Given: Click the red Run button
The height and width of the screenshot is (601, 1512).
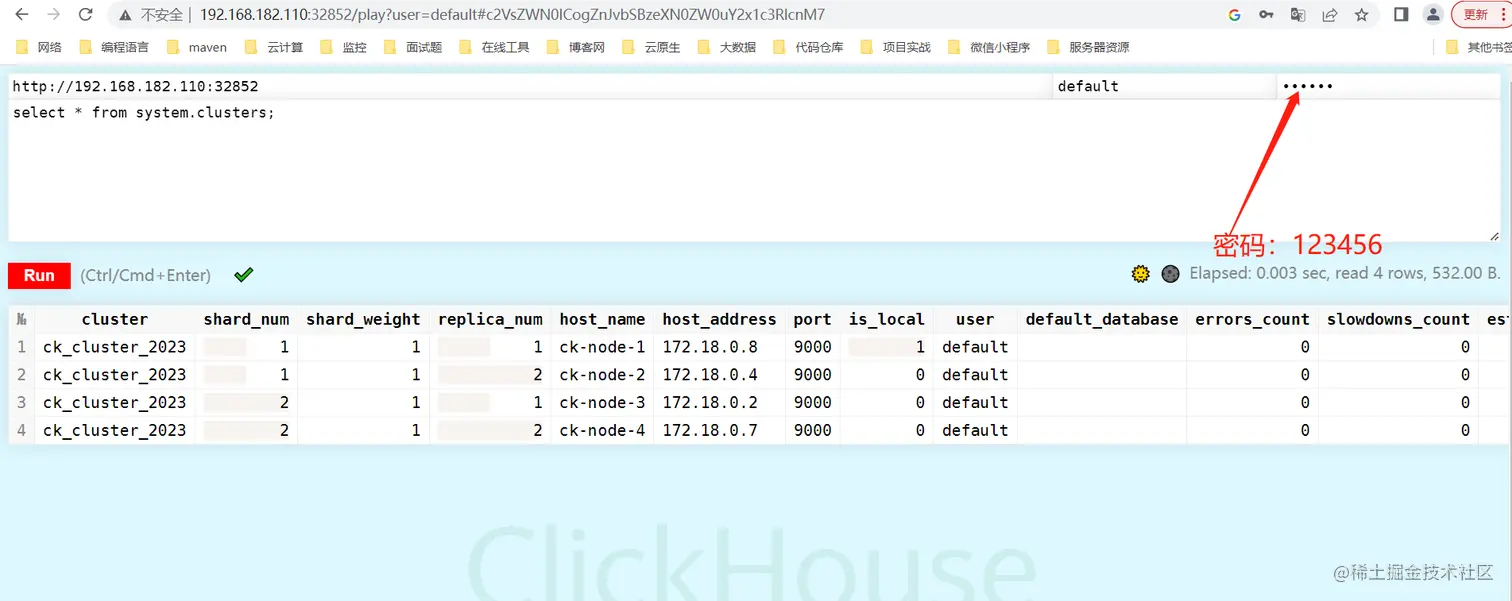Looking at the screenshot, I should point(39,275).
